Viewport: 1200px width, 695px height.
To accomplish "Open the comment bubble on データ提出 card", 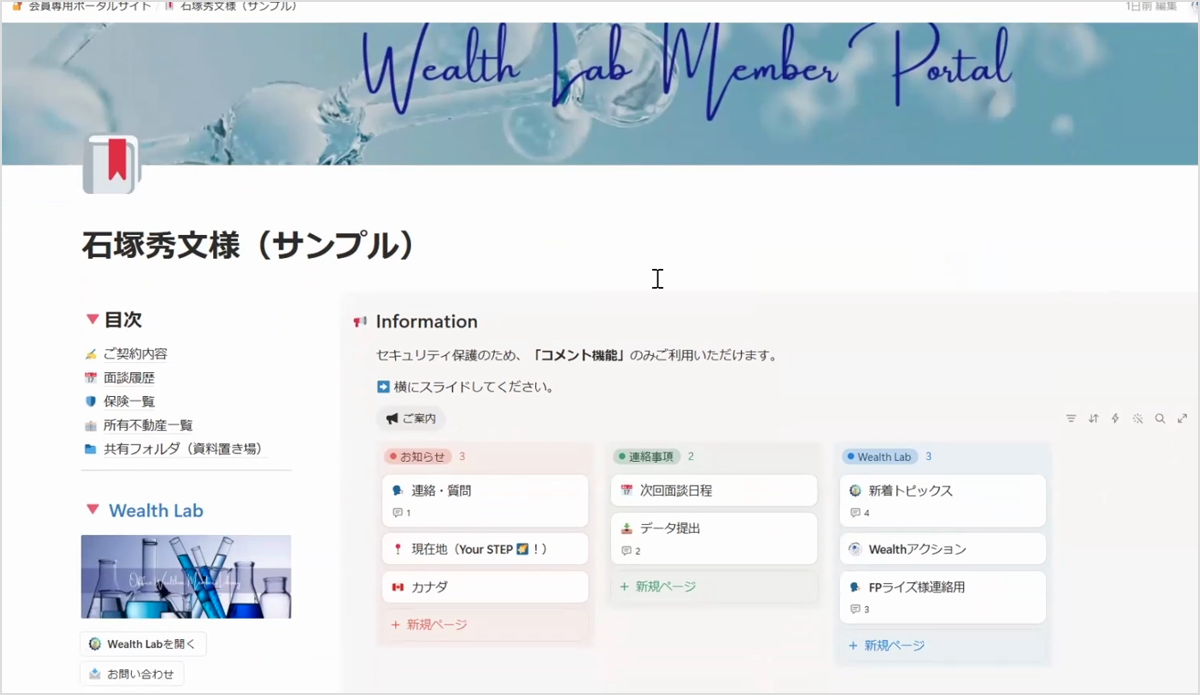I will pos(631,551).
